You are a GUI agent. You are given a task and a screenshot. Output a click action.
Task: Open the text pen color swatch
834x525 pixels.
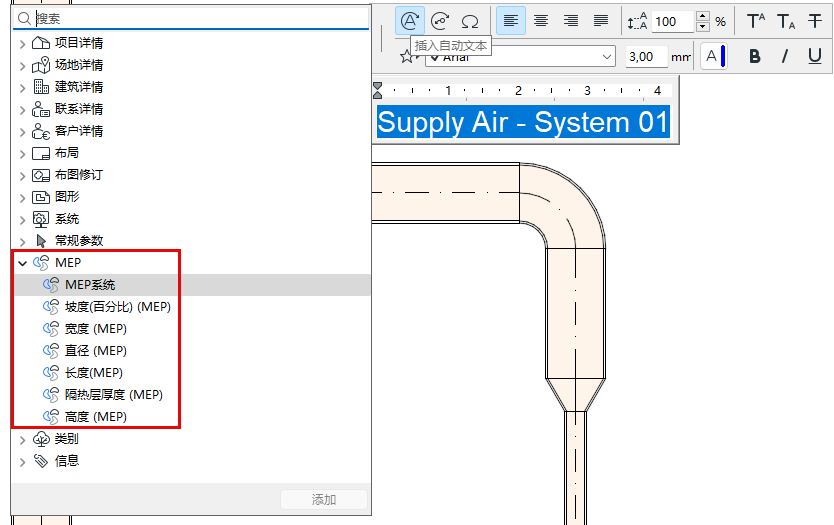(713, 56)
